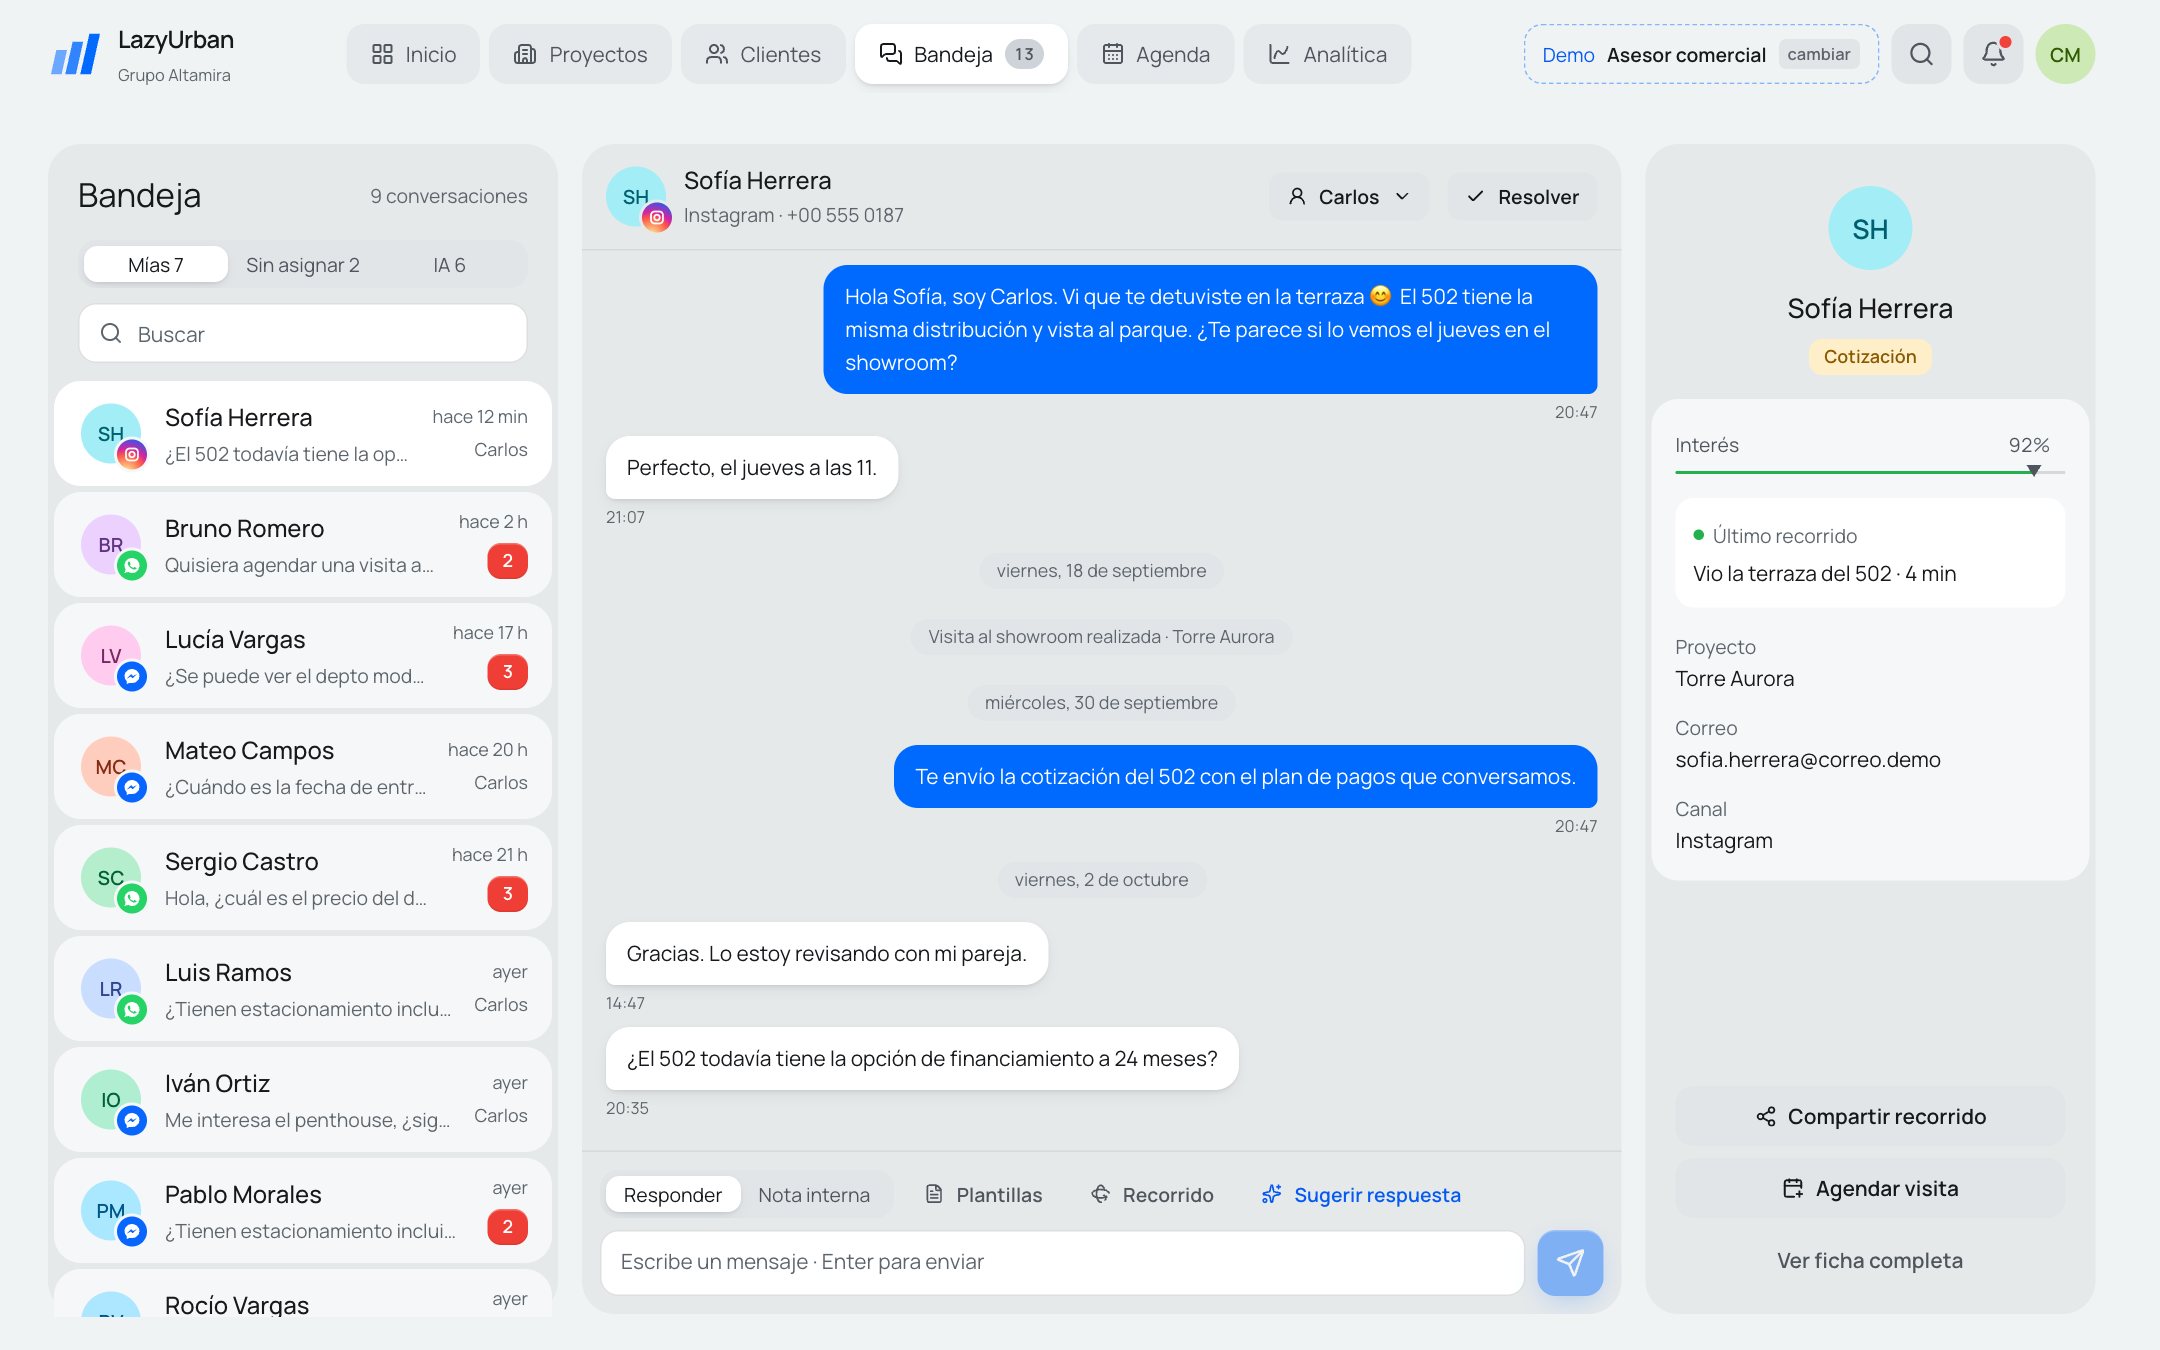Open the Carlos assignee dropdown
2160x1350 pixels.
click(x=1349, y=197)
